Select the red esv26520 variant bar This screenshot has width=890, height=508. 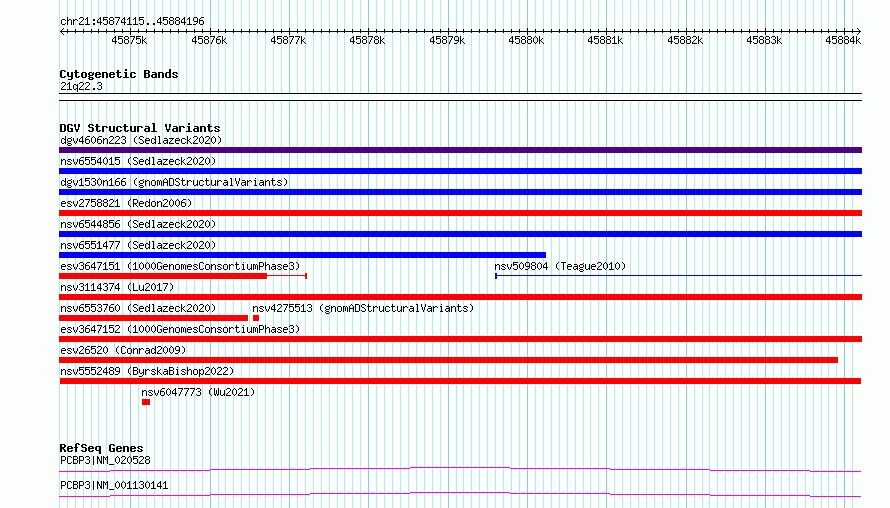(x=448, y=360)
